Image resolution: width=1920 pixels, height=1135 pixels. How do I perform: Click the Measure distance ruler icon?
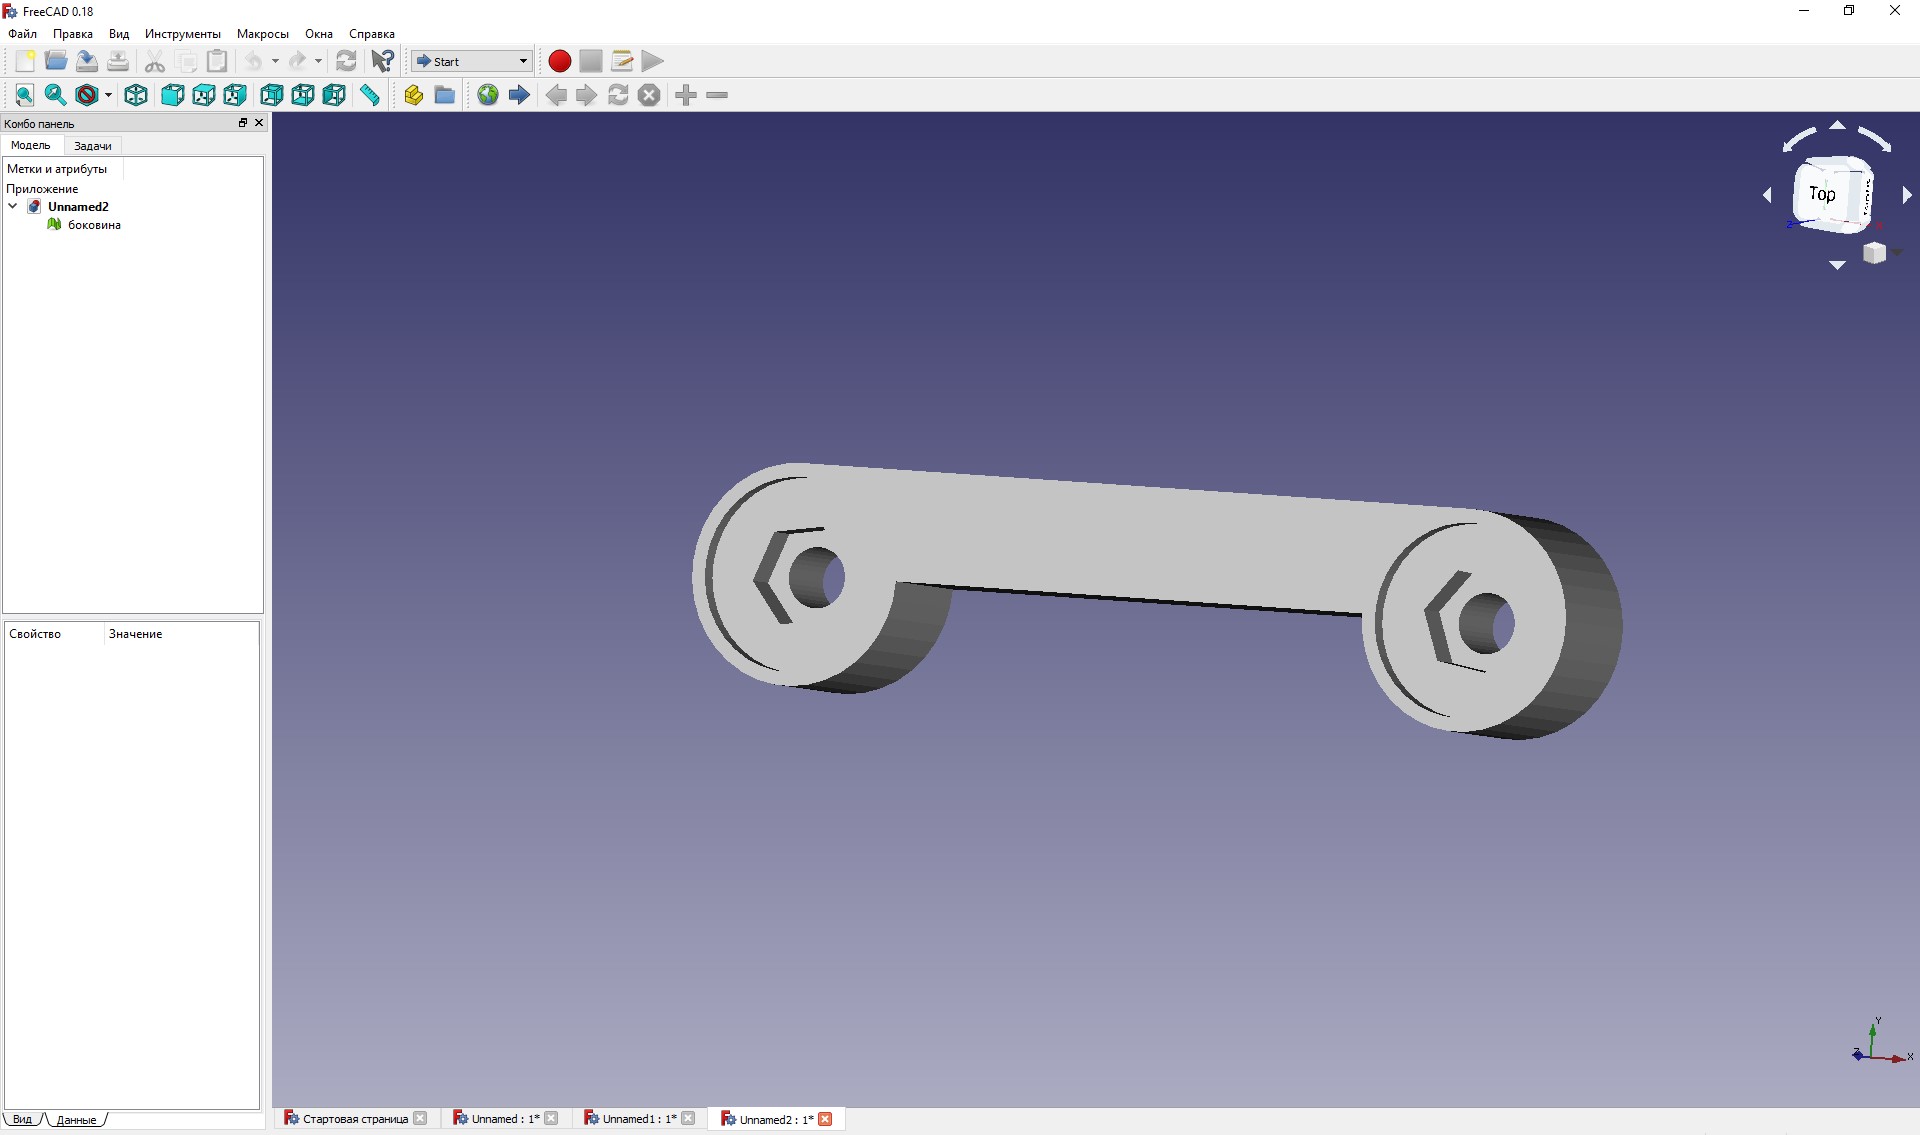tap(370, 95)
